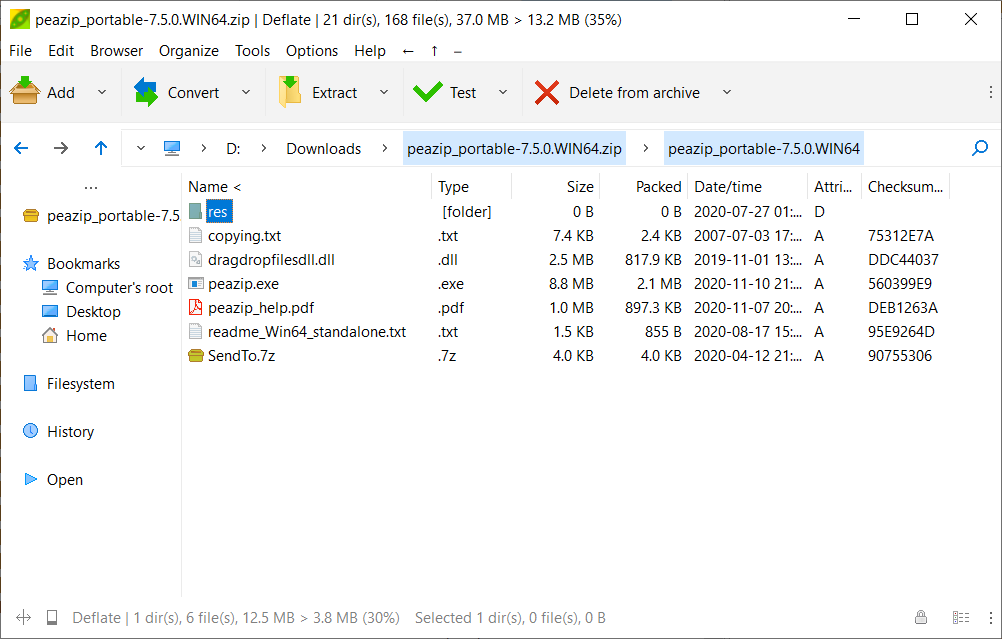The width and height of the screenshot is (1002, 639).
Task: Click the status bar three-dot menu
Action: point(991,617)
